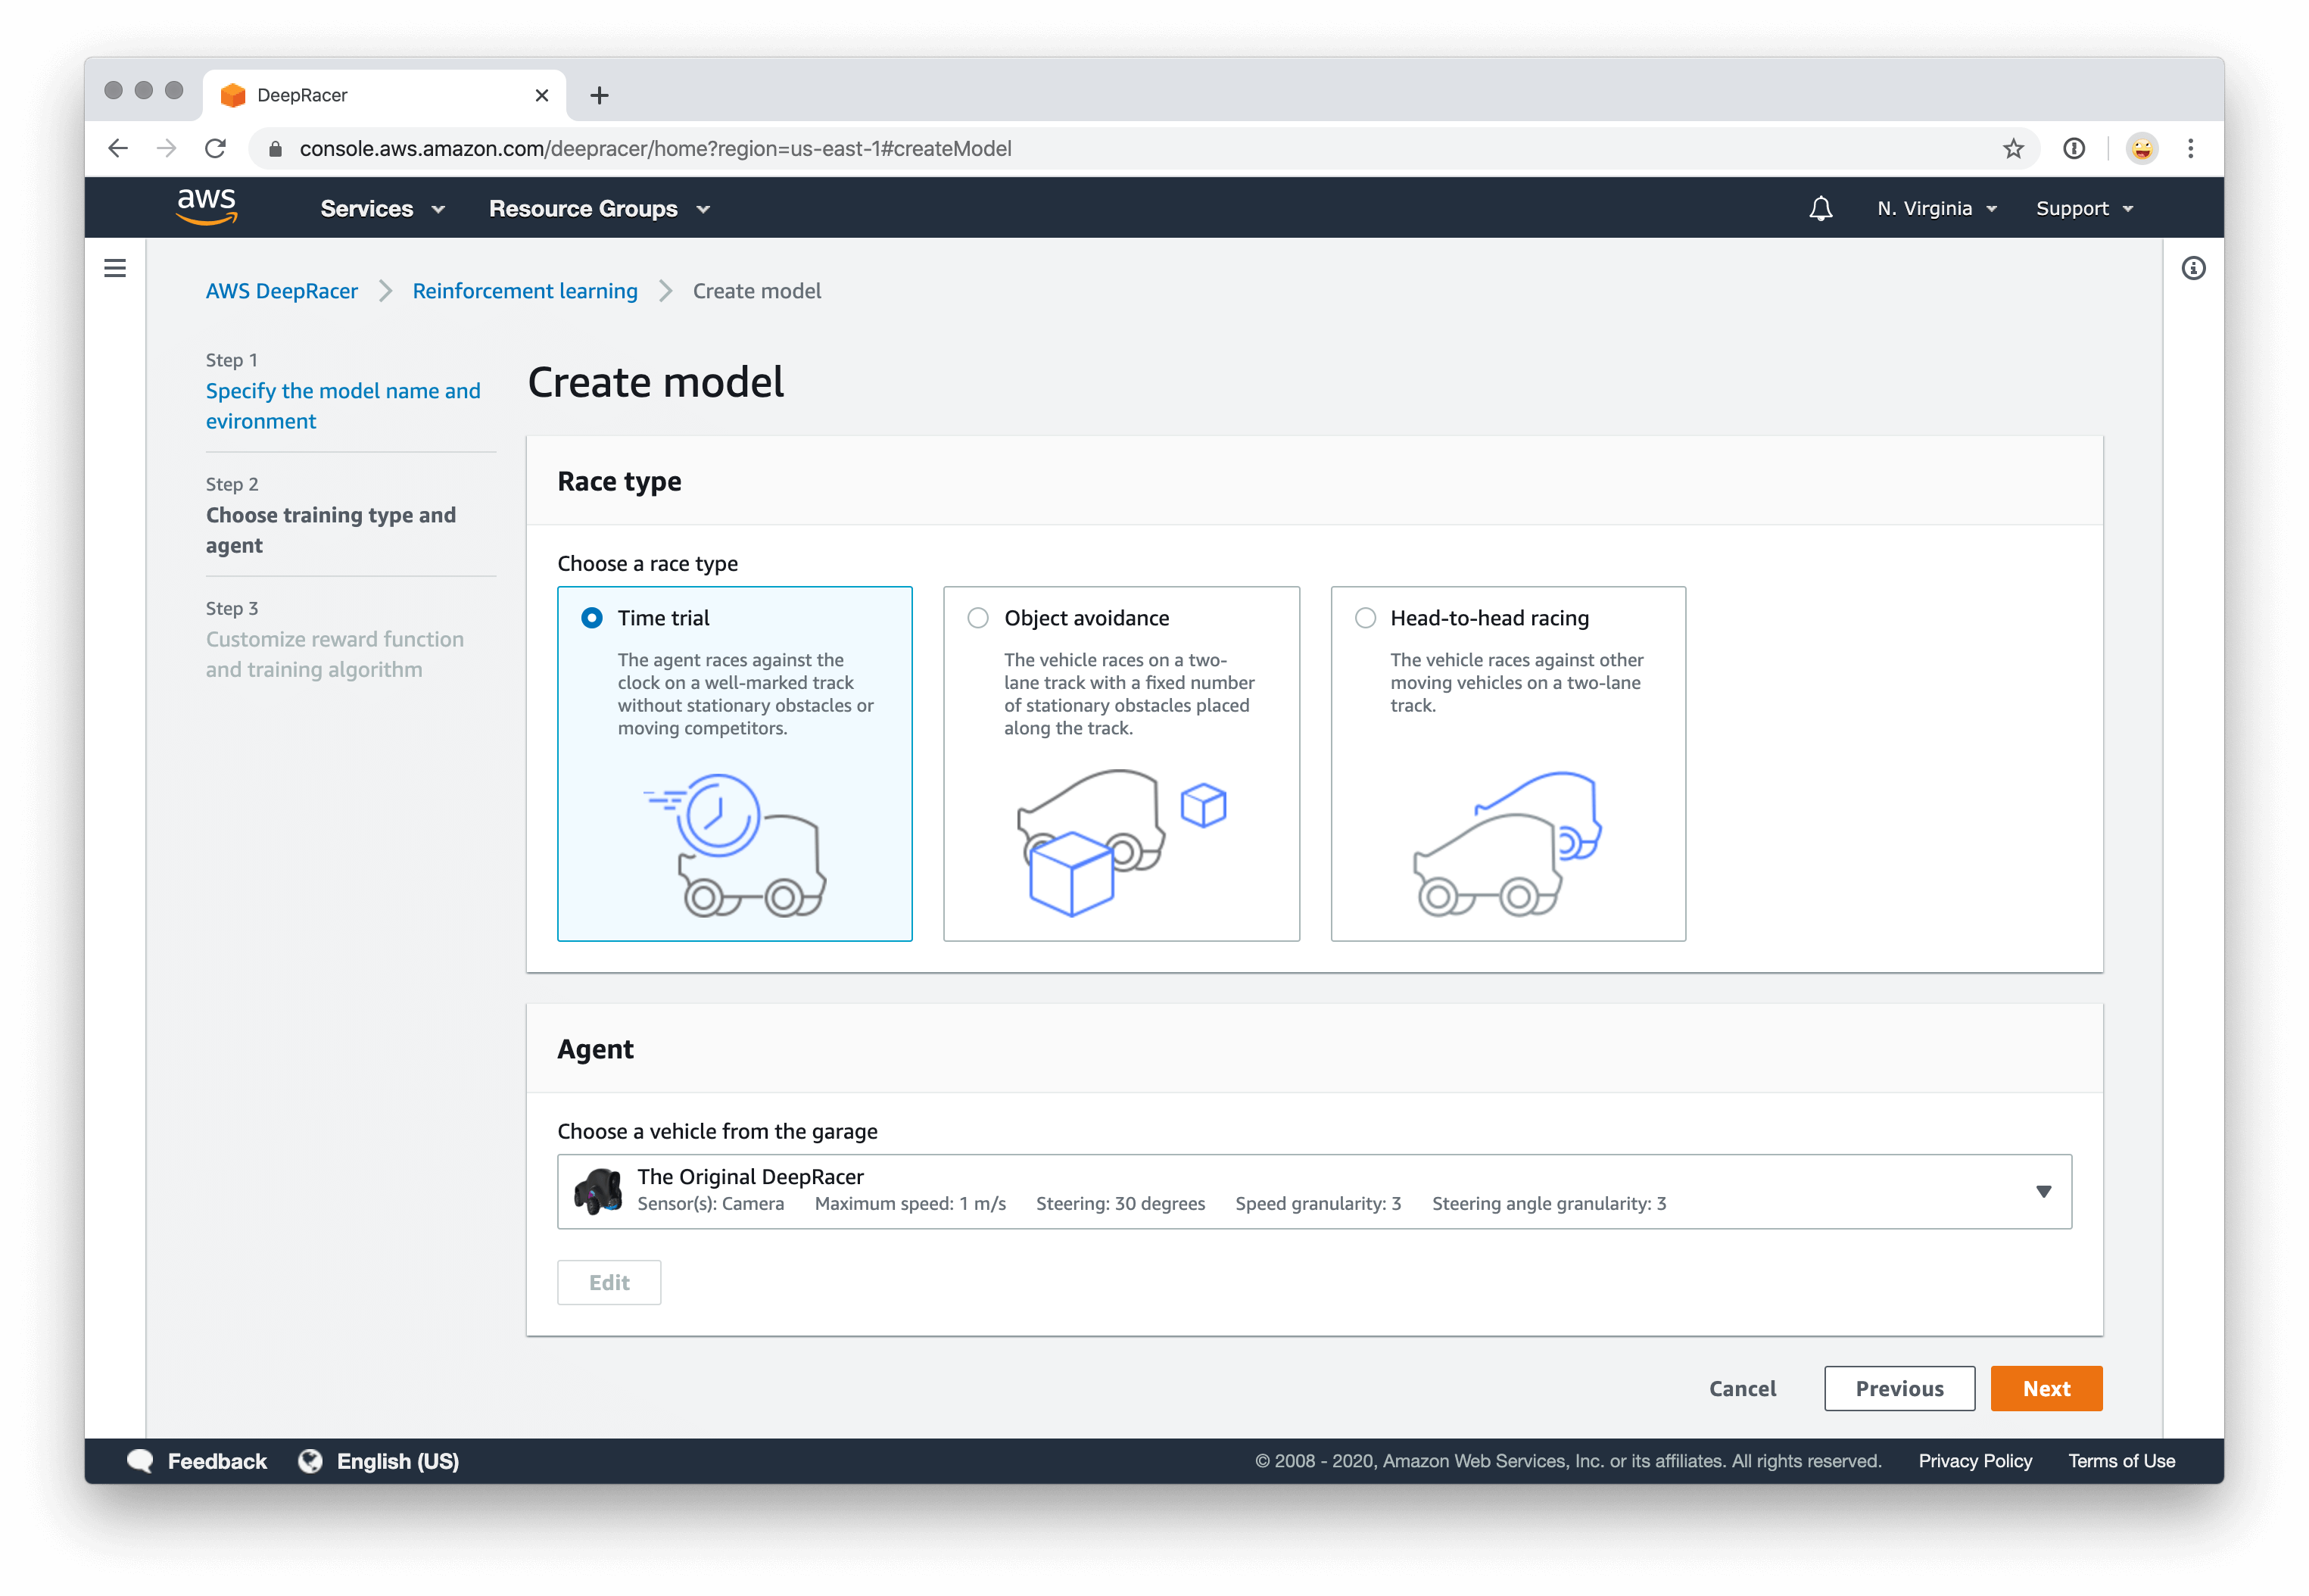
Task: Click the DeepRacer vehicle thumbnail image
Action: [598, 1190]
